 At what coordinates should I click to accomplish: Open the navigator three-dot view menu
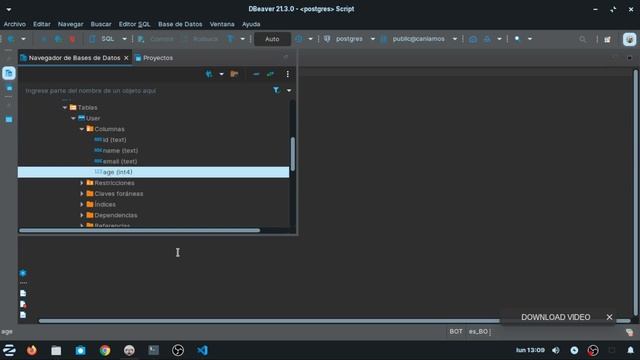tap(288, 74)
